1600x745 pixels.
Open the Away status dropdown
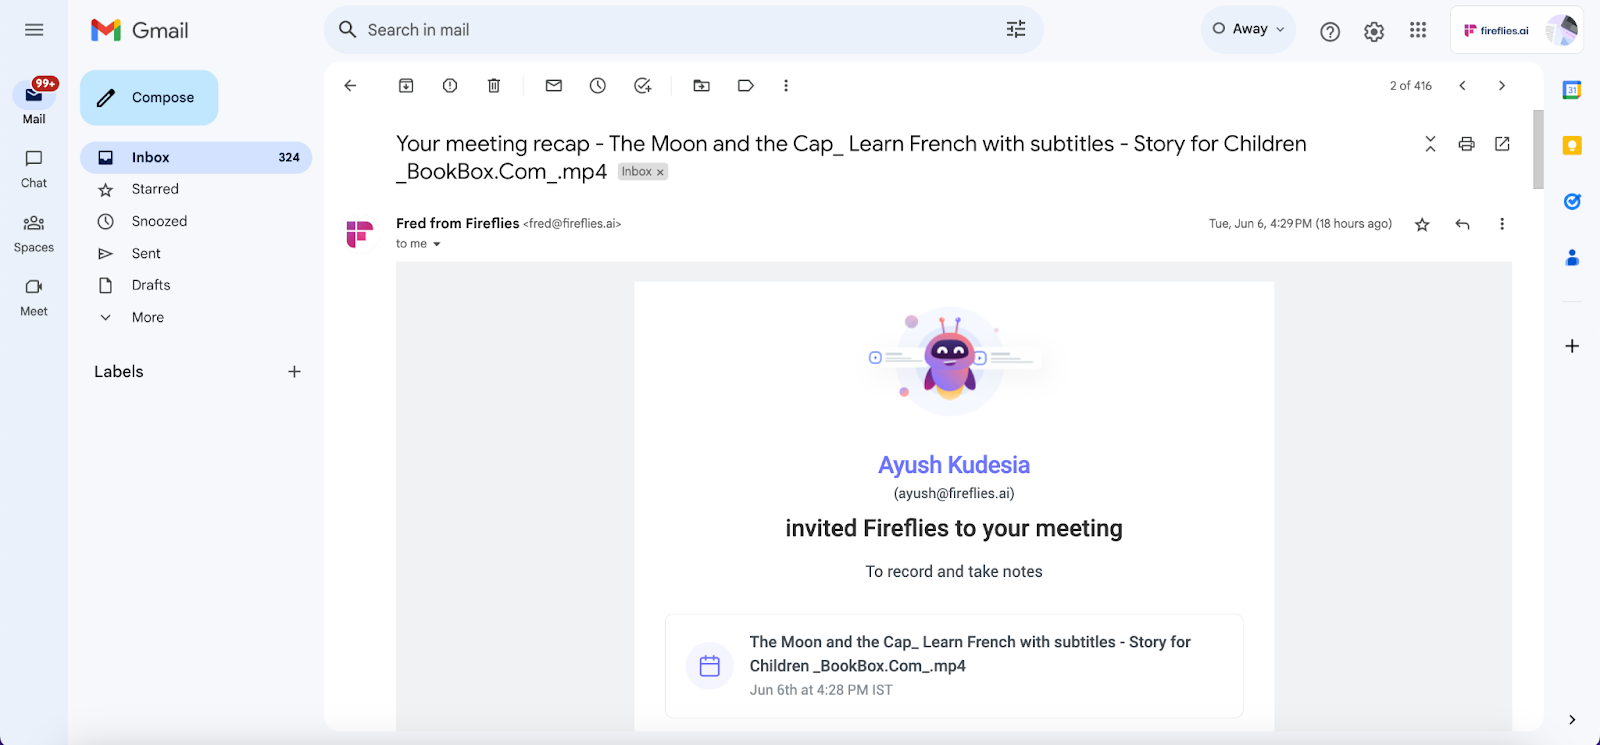click(x=1248, y=29)
